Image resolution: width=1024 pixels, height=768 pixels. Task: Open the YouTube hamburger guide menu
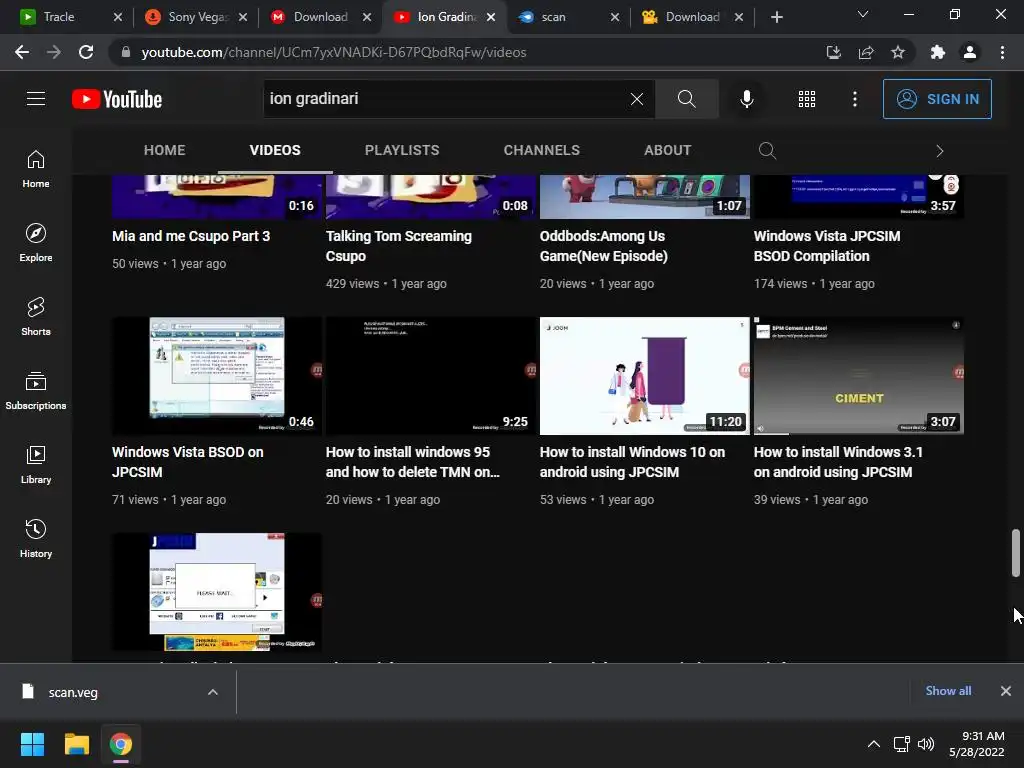click(36, 99)
